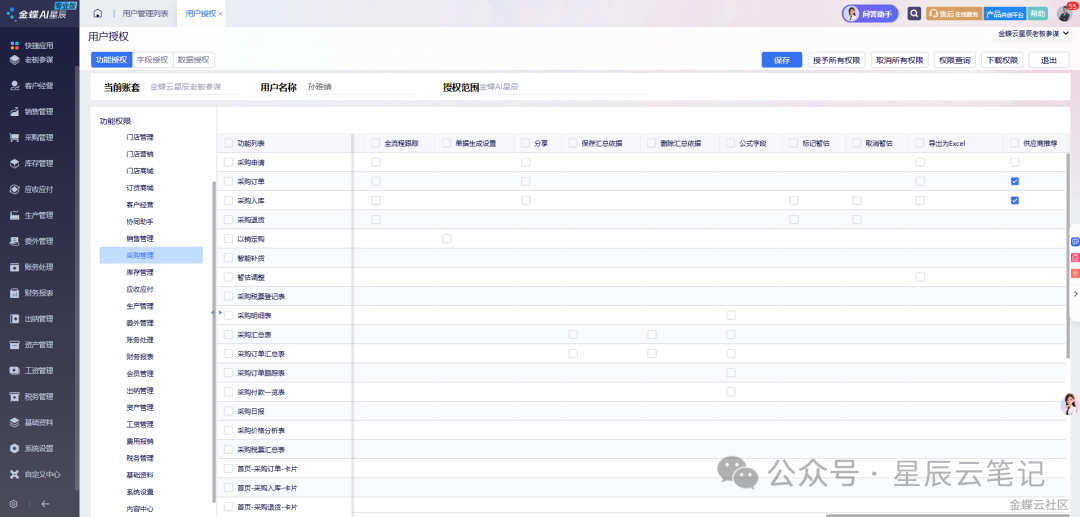The width and height of the screenshot is (1080, 517).
Task: Uncheck 供应商推荐 for 采购订单 row
Action: [x=1015, y=181]
